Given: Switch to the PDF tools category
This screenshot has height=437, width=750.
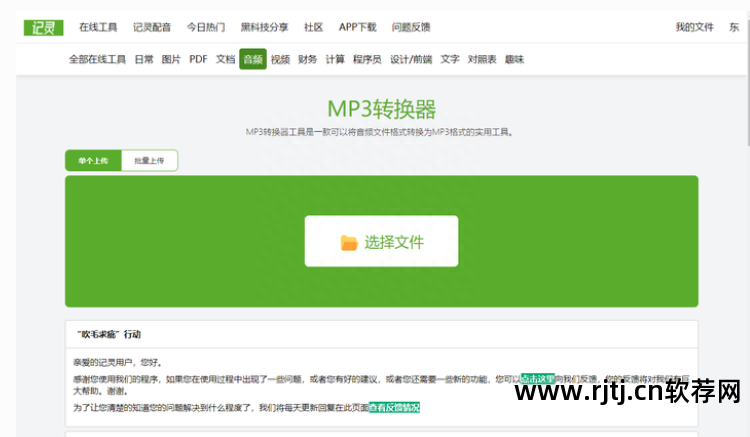Looking at the screenshot, I should coord(198,59).
